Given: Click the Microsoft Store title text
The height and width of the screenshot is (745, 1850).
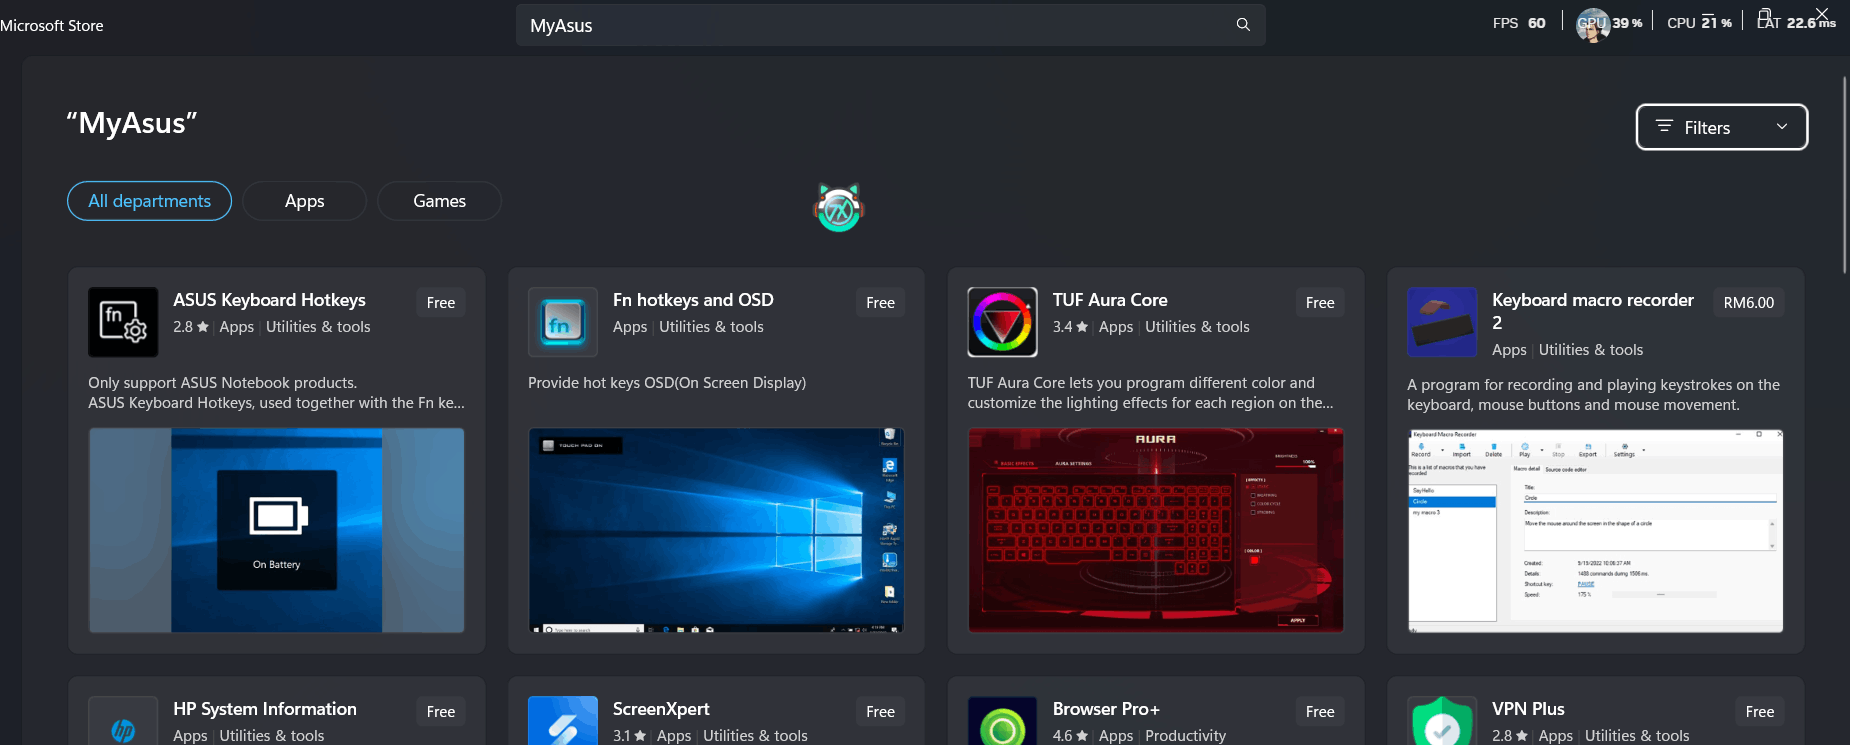Looking at the screenshot, I should [52, 26].
